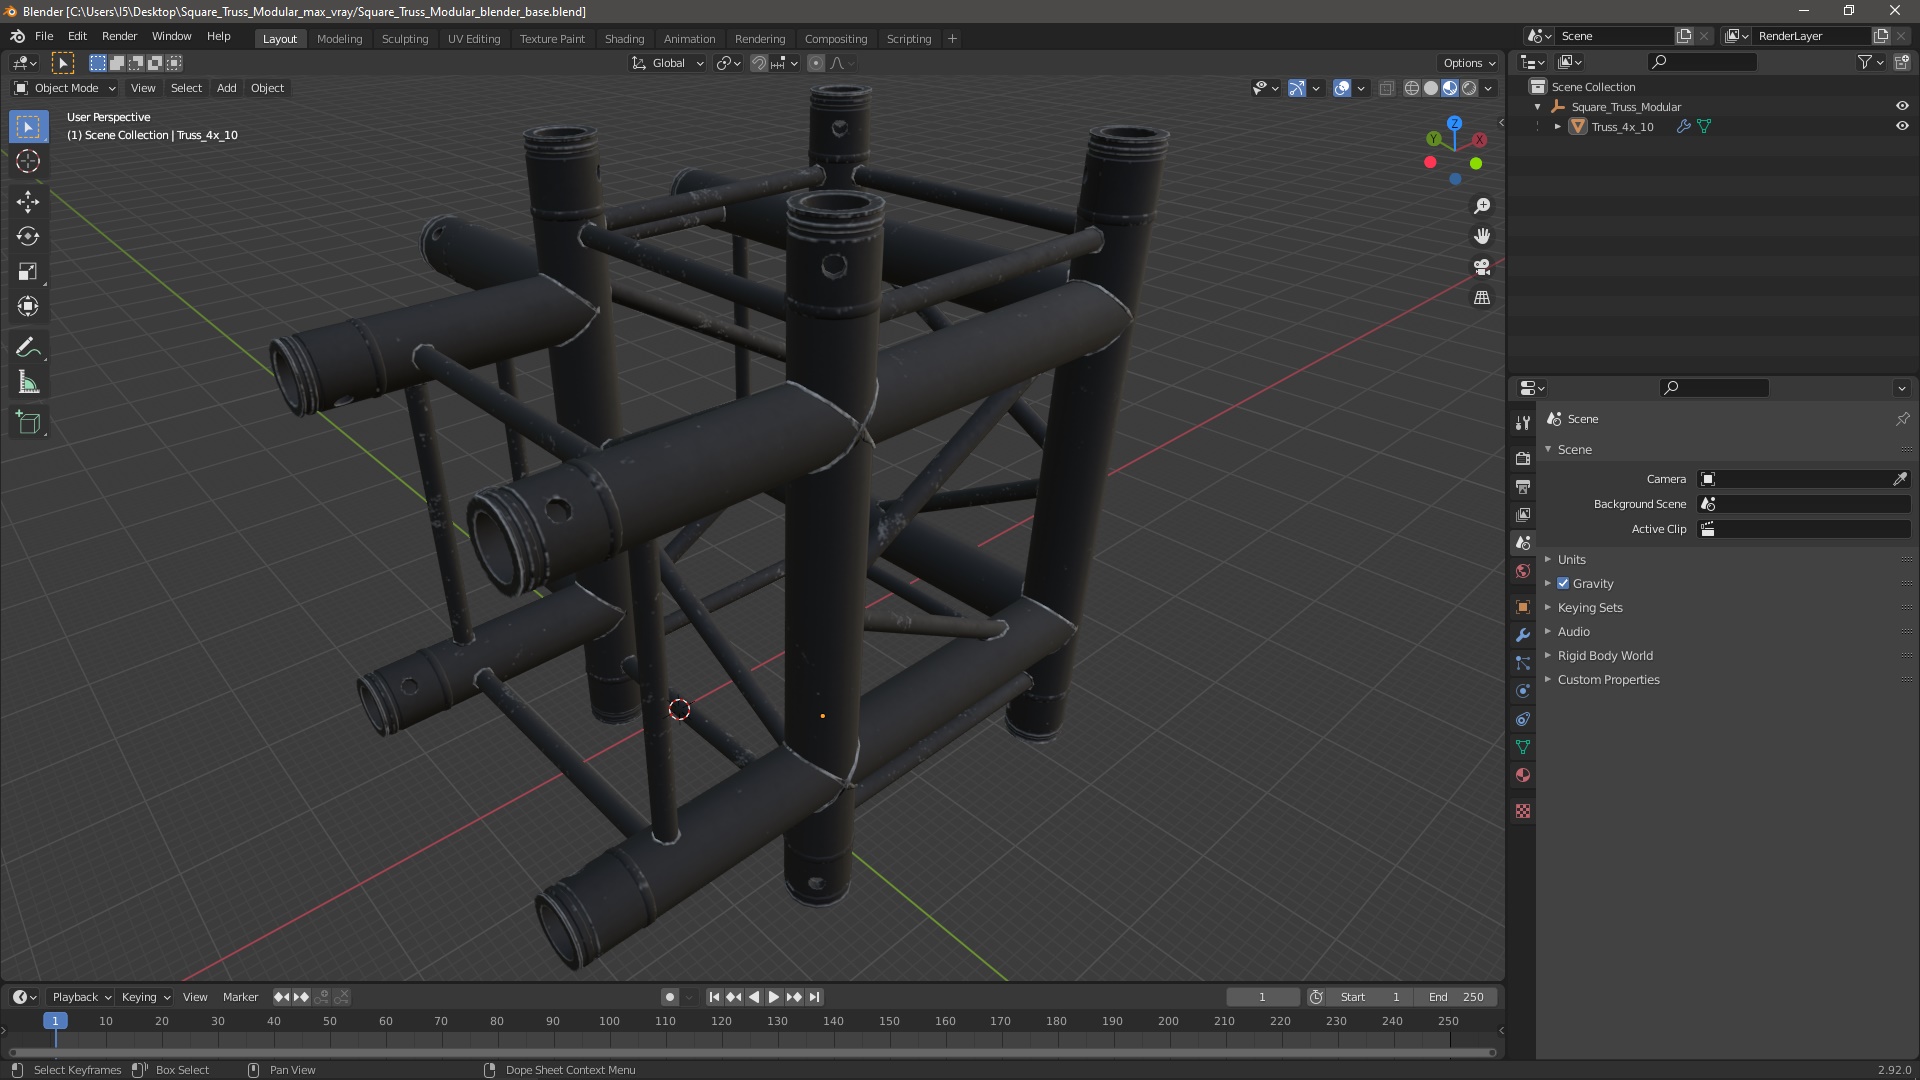This screenshot has height=1080, width=1920.
Task: Click the current frame marker 1
Action: (55, 1021)
